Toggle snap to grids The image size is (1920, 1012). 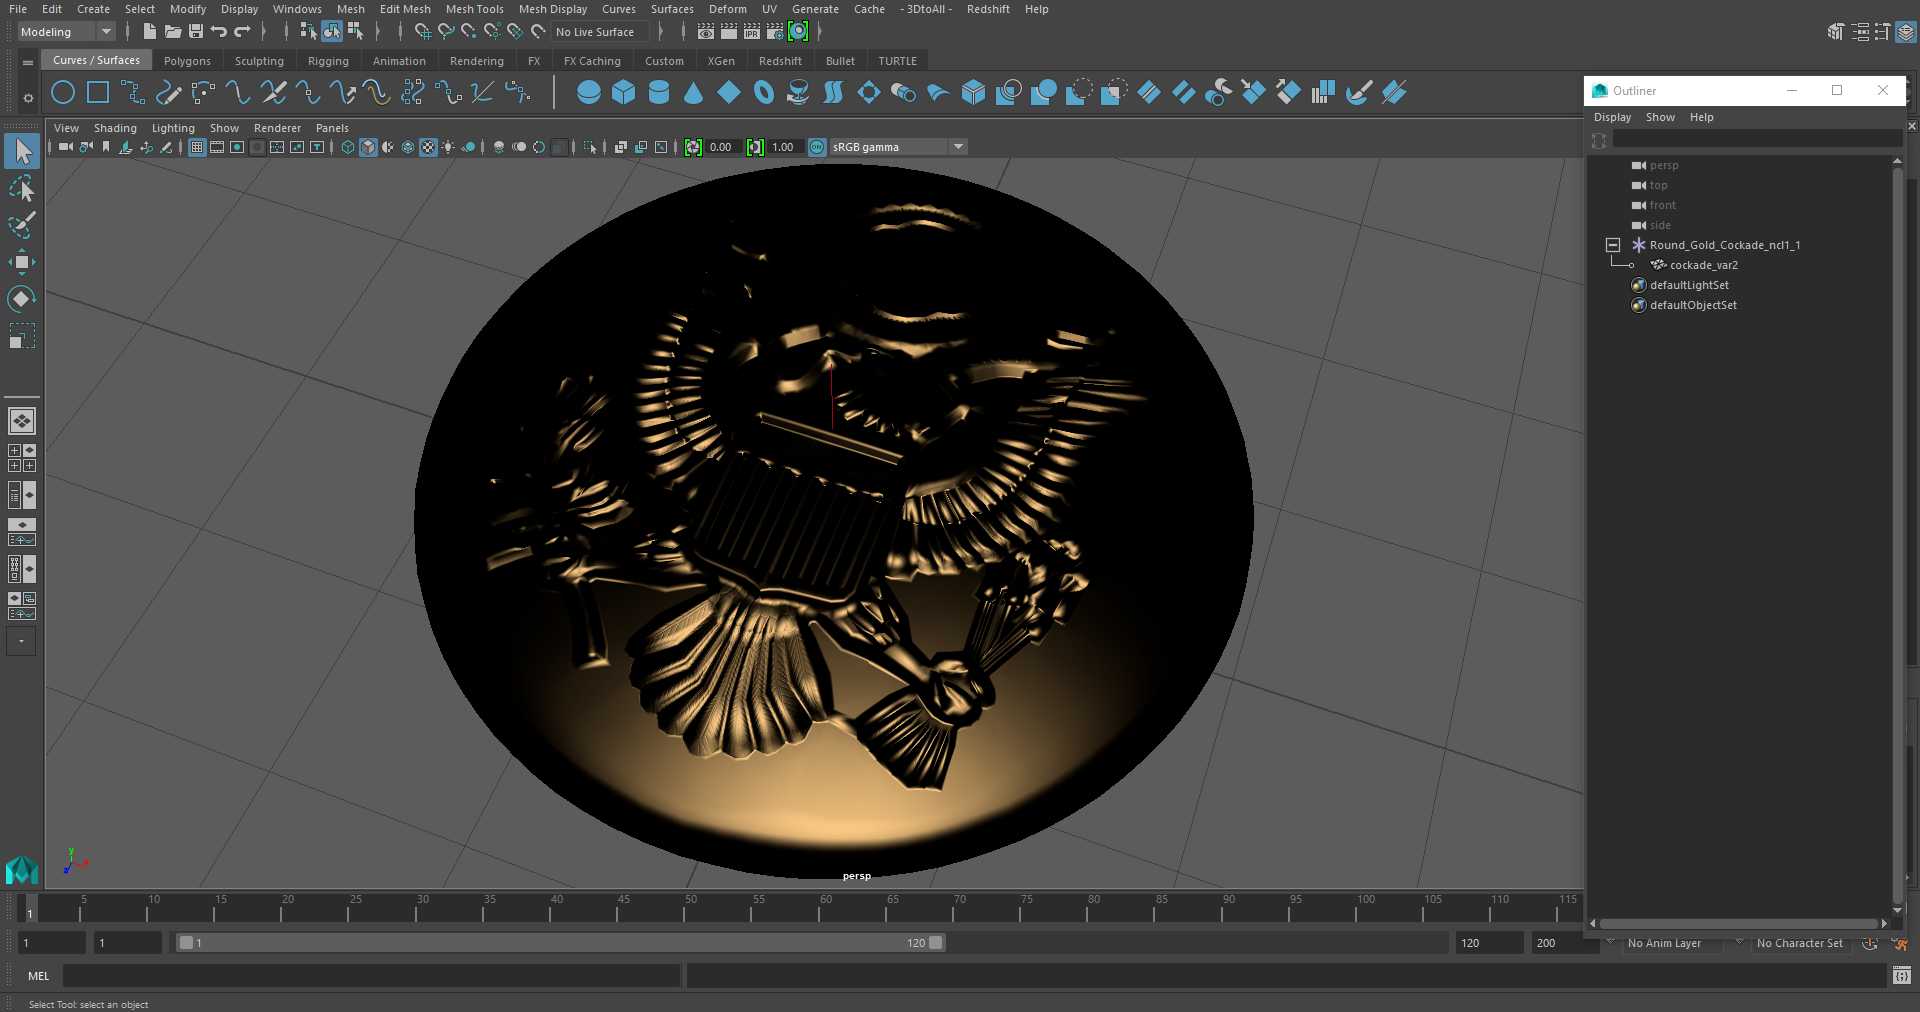(x=422, y=32)
